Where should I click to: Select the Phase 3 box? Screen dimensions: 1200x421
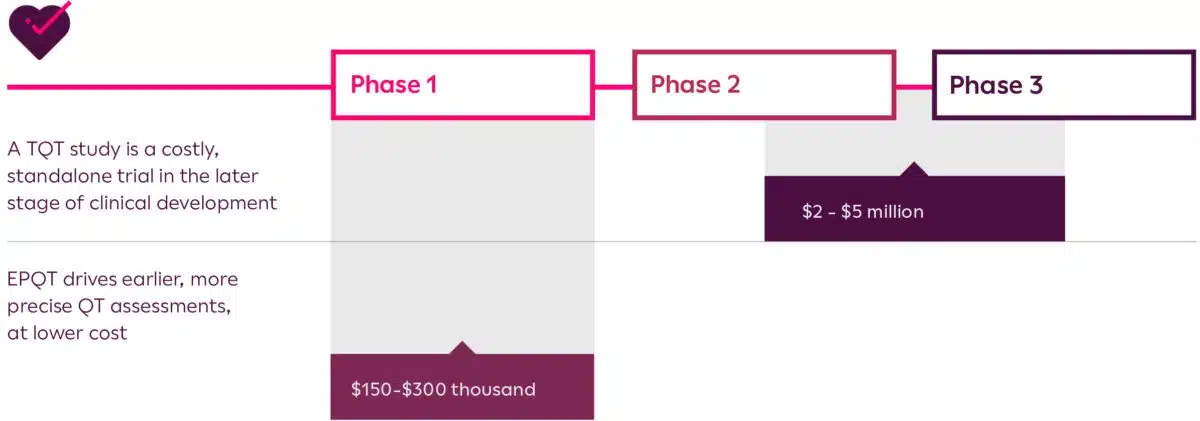[1063, 85]
